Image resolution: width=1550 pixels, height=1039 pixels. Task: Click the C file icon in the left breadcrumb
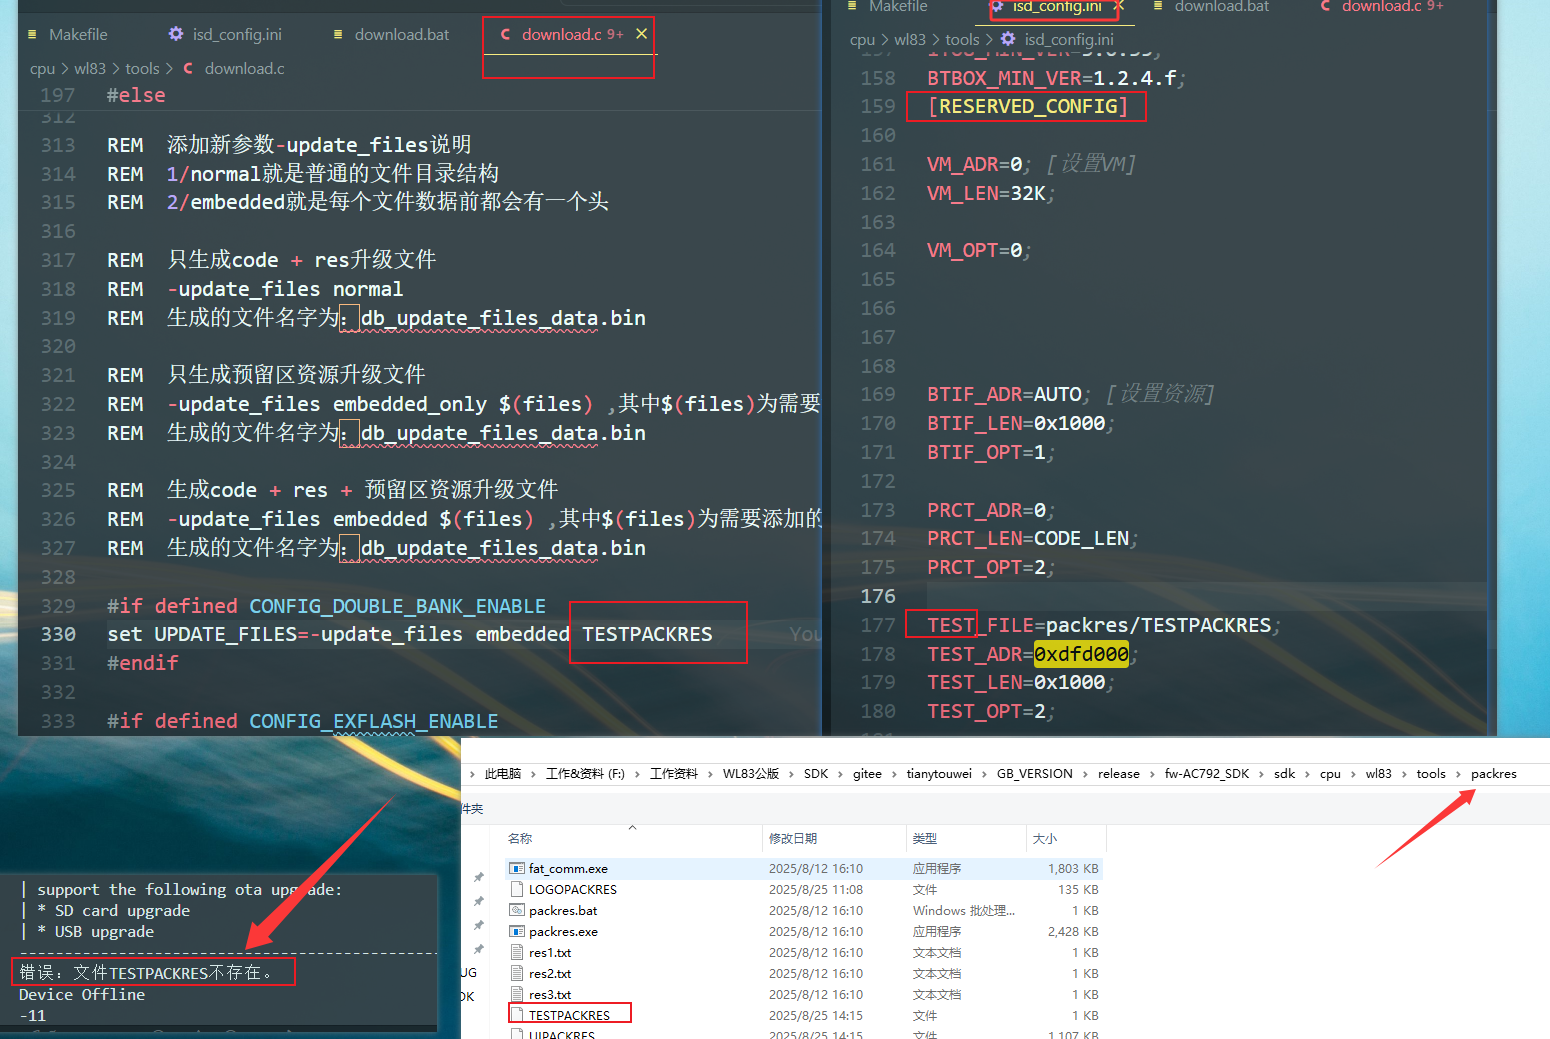[x=188, y=68]
